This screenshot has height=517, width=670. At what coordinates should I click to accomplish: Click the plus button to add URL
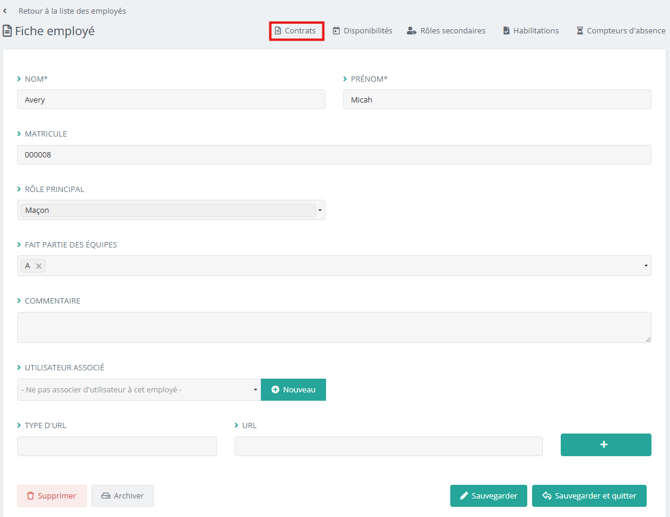point(605,445)
